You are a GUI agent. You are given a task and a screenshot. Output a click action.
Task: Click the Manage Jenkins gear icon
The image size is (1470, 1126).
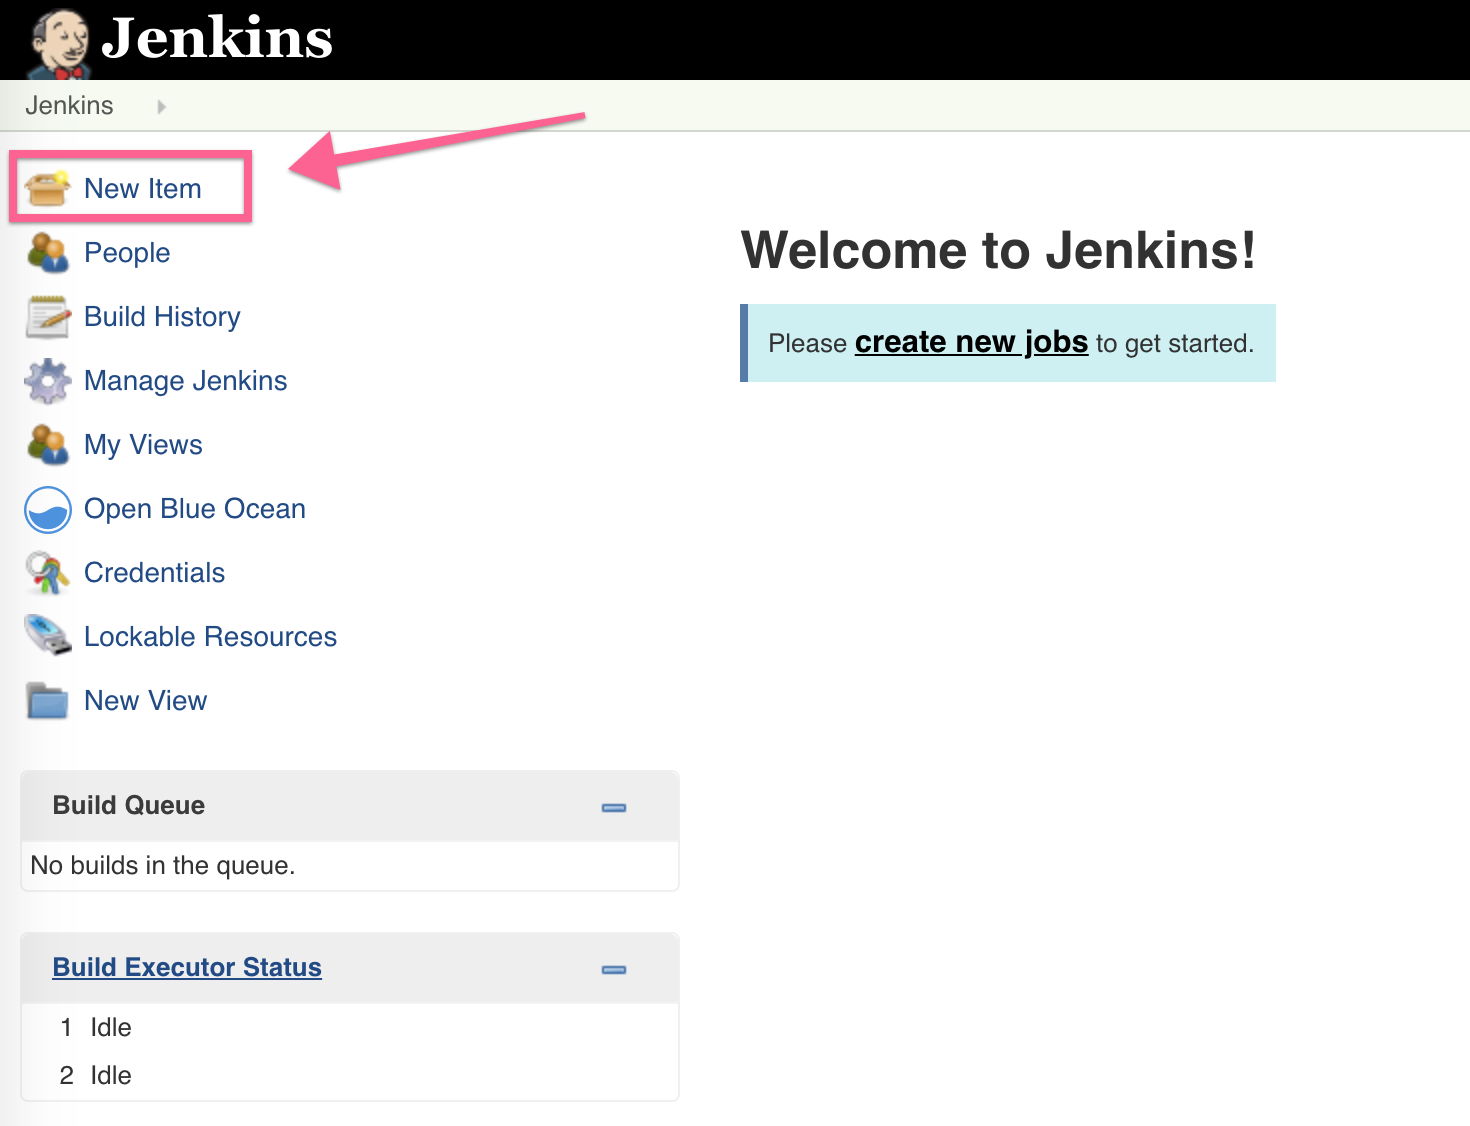click(x=47, y=381)
